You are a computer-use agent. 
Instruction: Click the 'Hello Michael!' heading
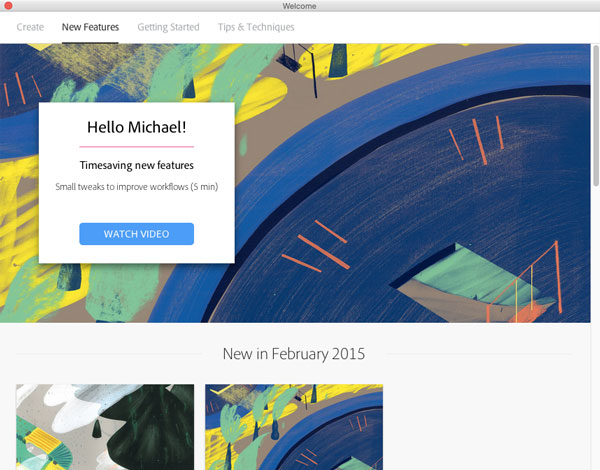coord(137,127)
